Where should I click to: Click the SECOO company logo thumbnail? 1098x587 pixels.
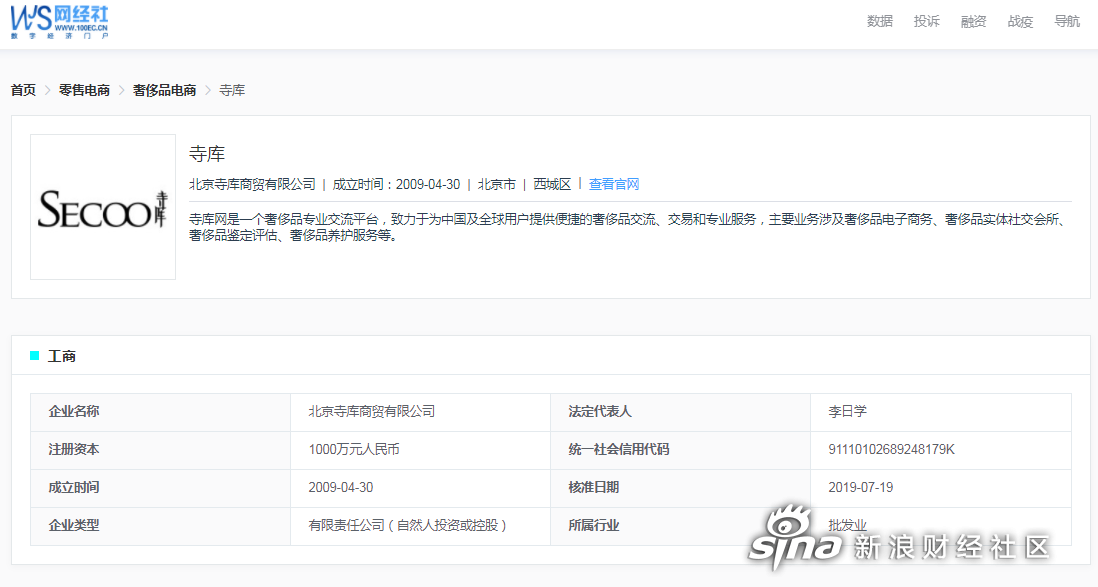103,207
